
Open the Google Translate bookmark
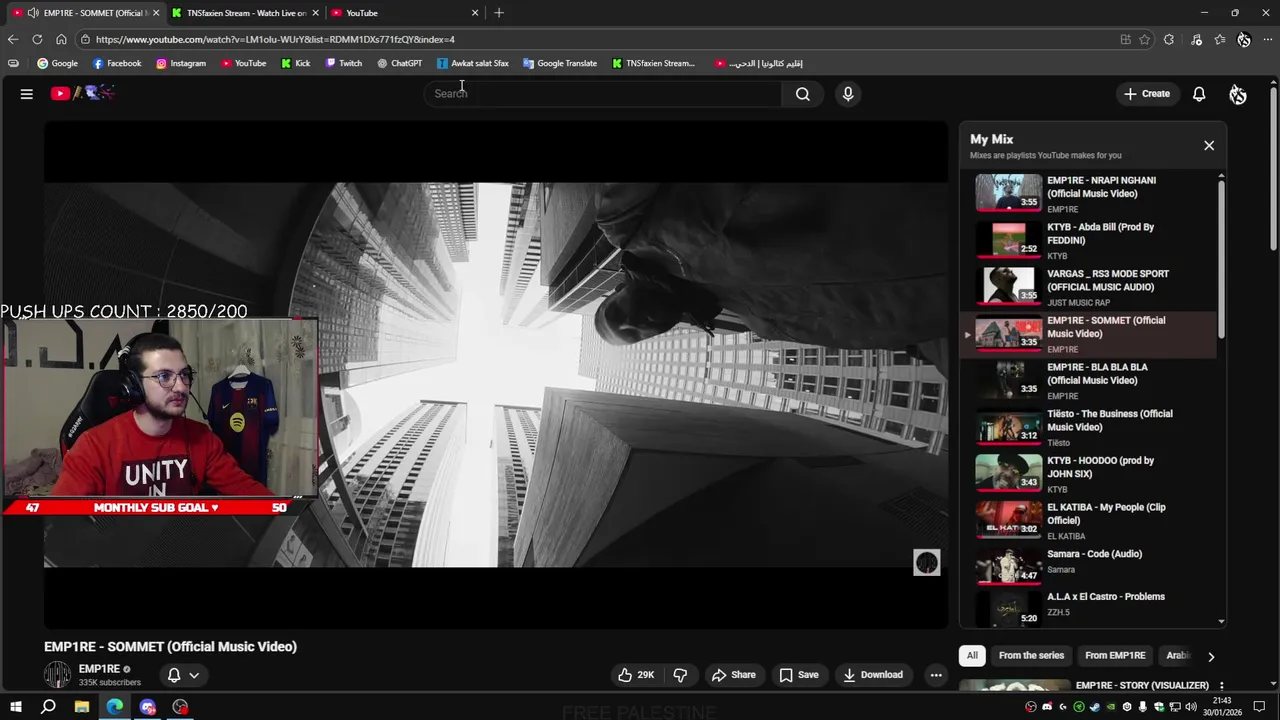pos(559,63)
